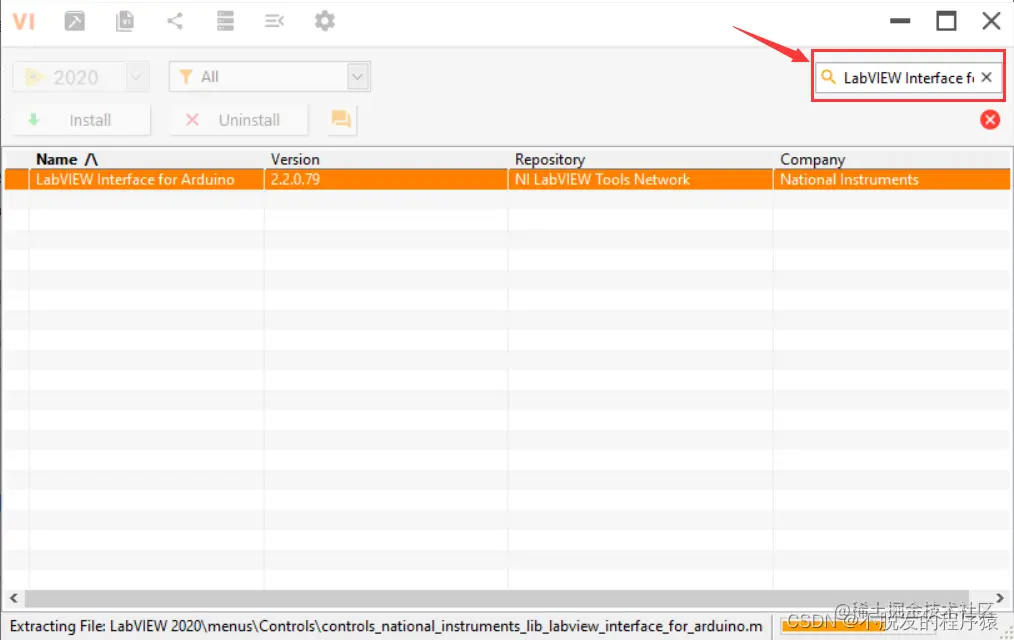Click the horizontal scrollbar left arrow
Viewport: 1014px width, 640px height.
point(13,598)
